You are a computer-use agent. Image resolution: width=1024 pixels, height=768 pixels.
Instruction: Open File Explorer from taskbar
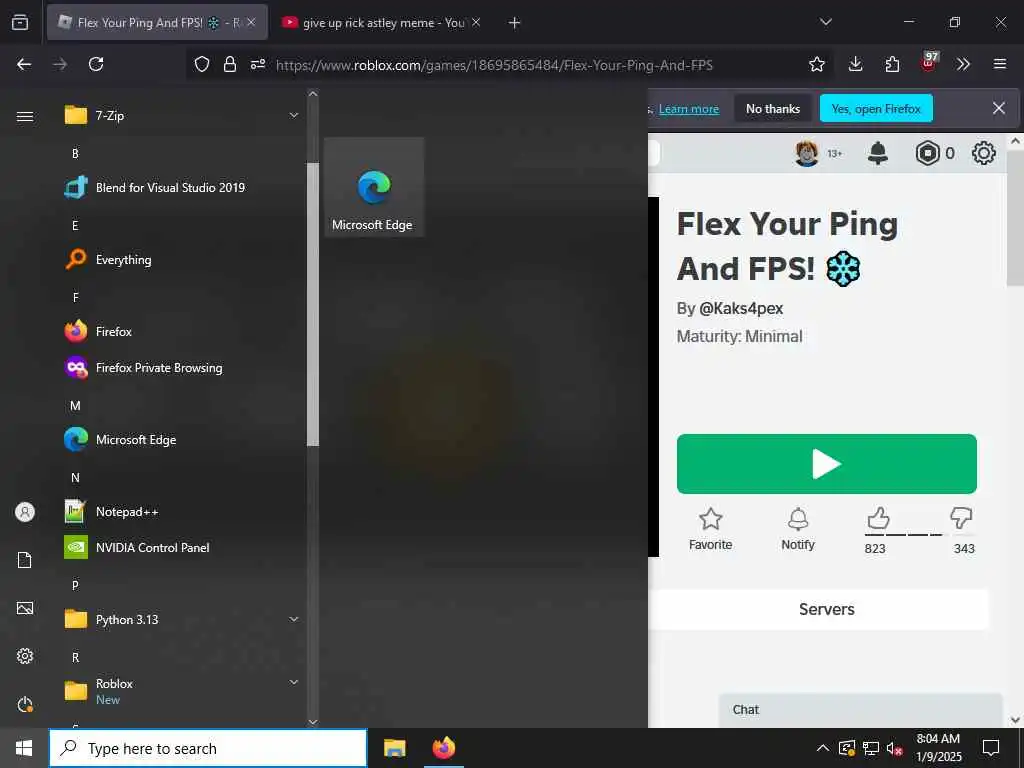click(394, 748)
